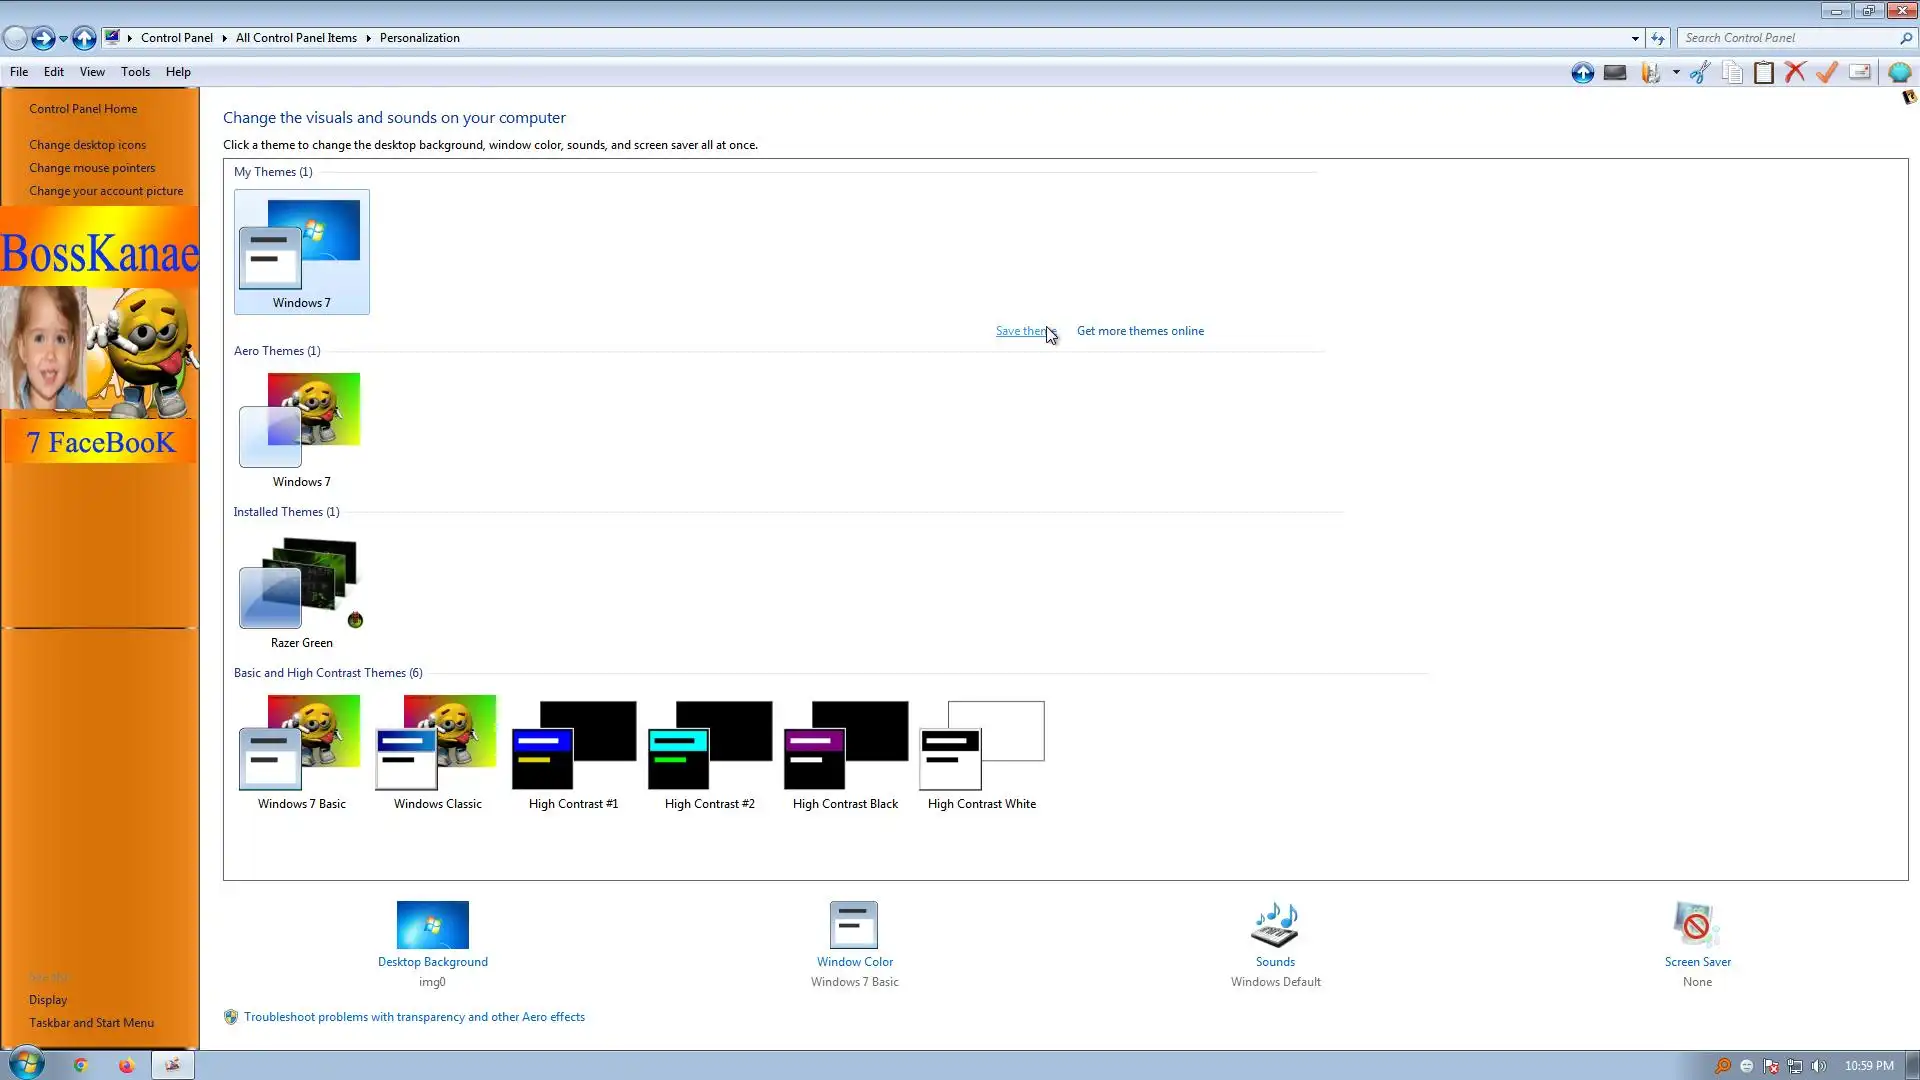
Task: Click the Copy pages toolbar icon
Action: pos(1732,72)
